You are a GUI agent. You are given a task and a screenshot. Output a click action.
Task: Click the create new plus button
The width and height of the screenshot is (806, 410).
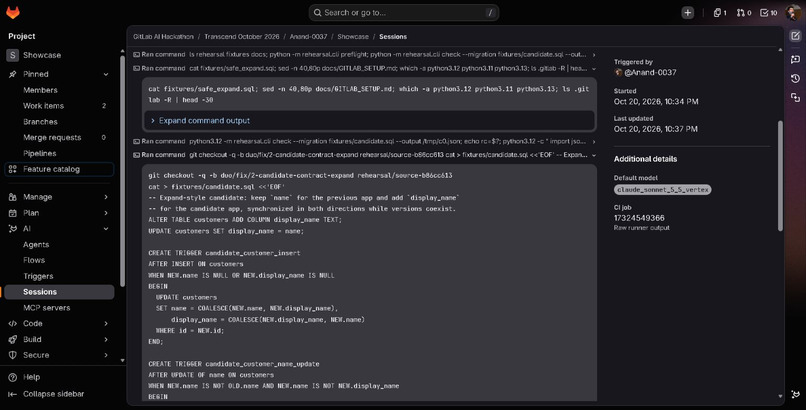coord(687,13)
